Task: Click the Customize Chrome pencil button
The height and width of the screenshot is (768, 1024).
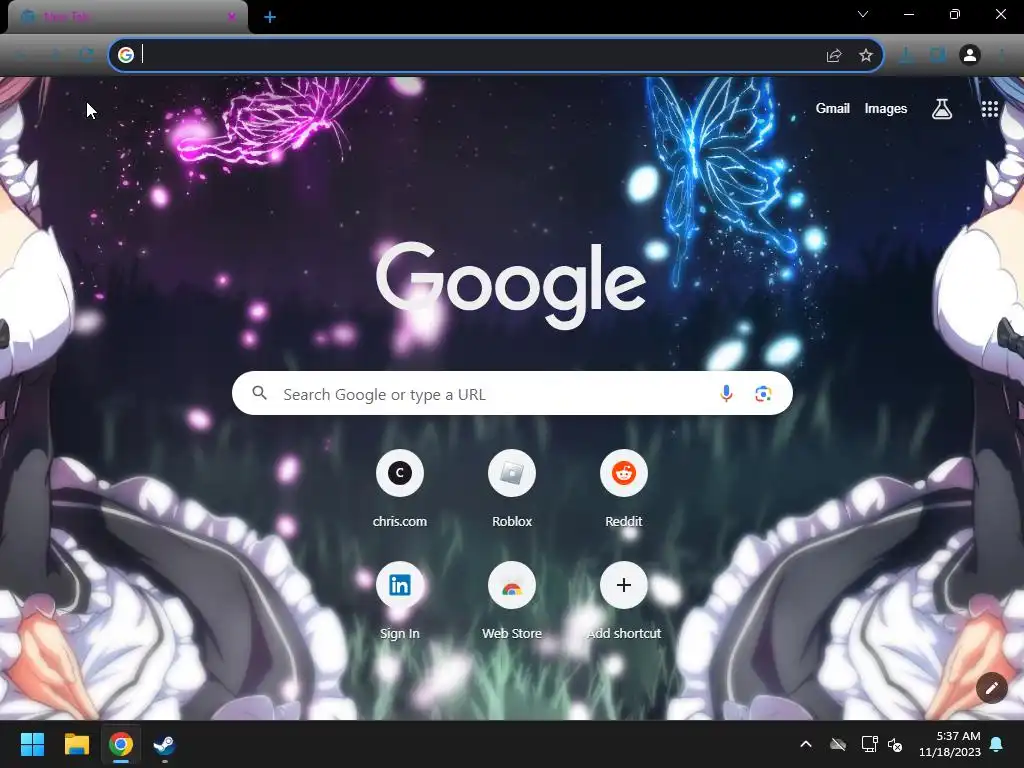Action: 991,688
